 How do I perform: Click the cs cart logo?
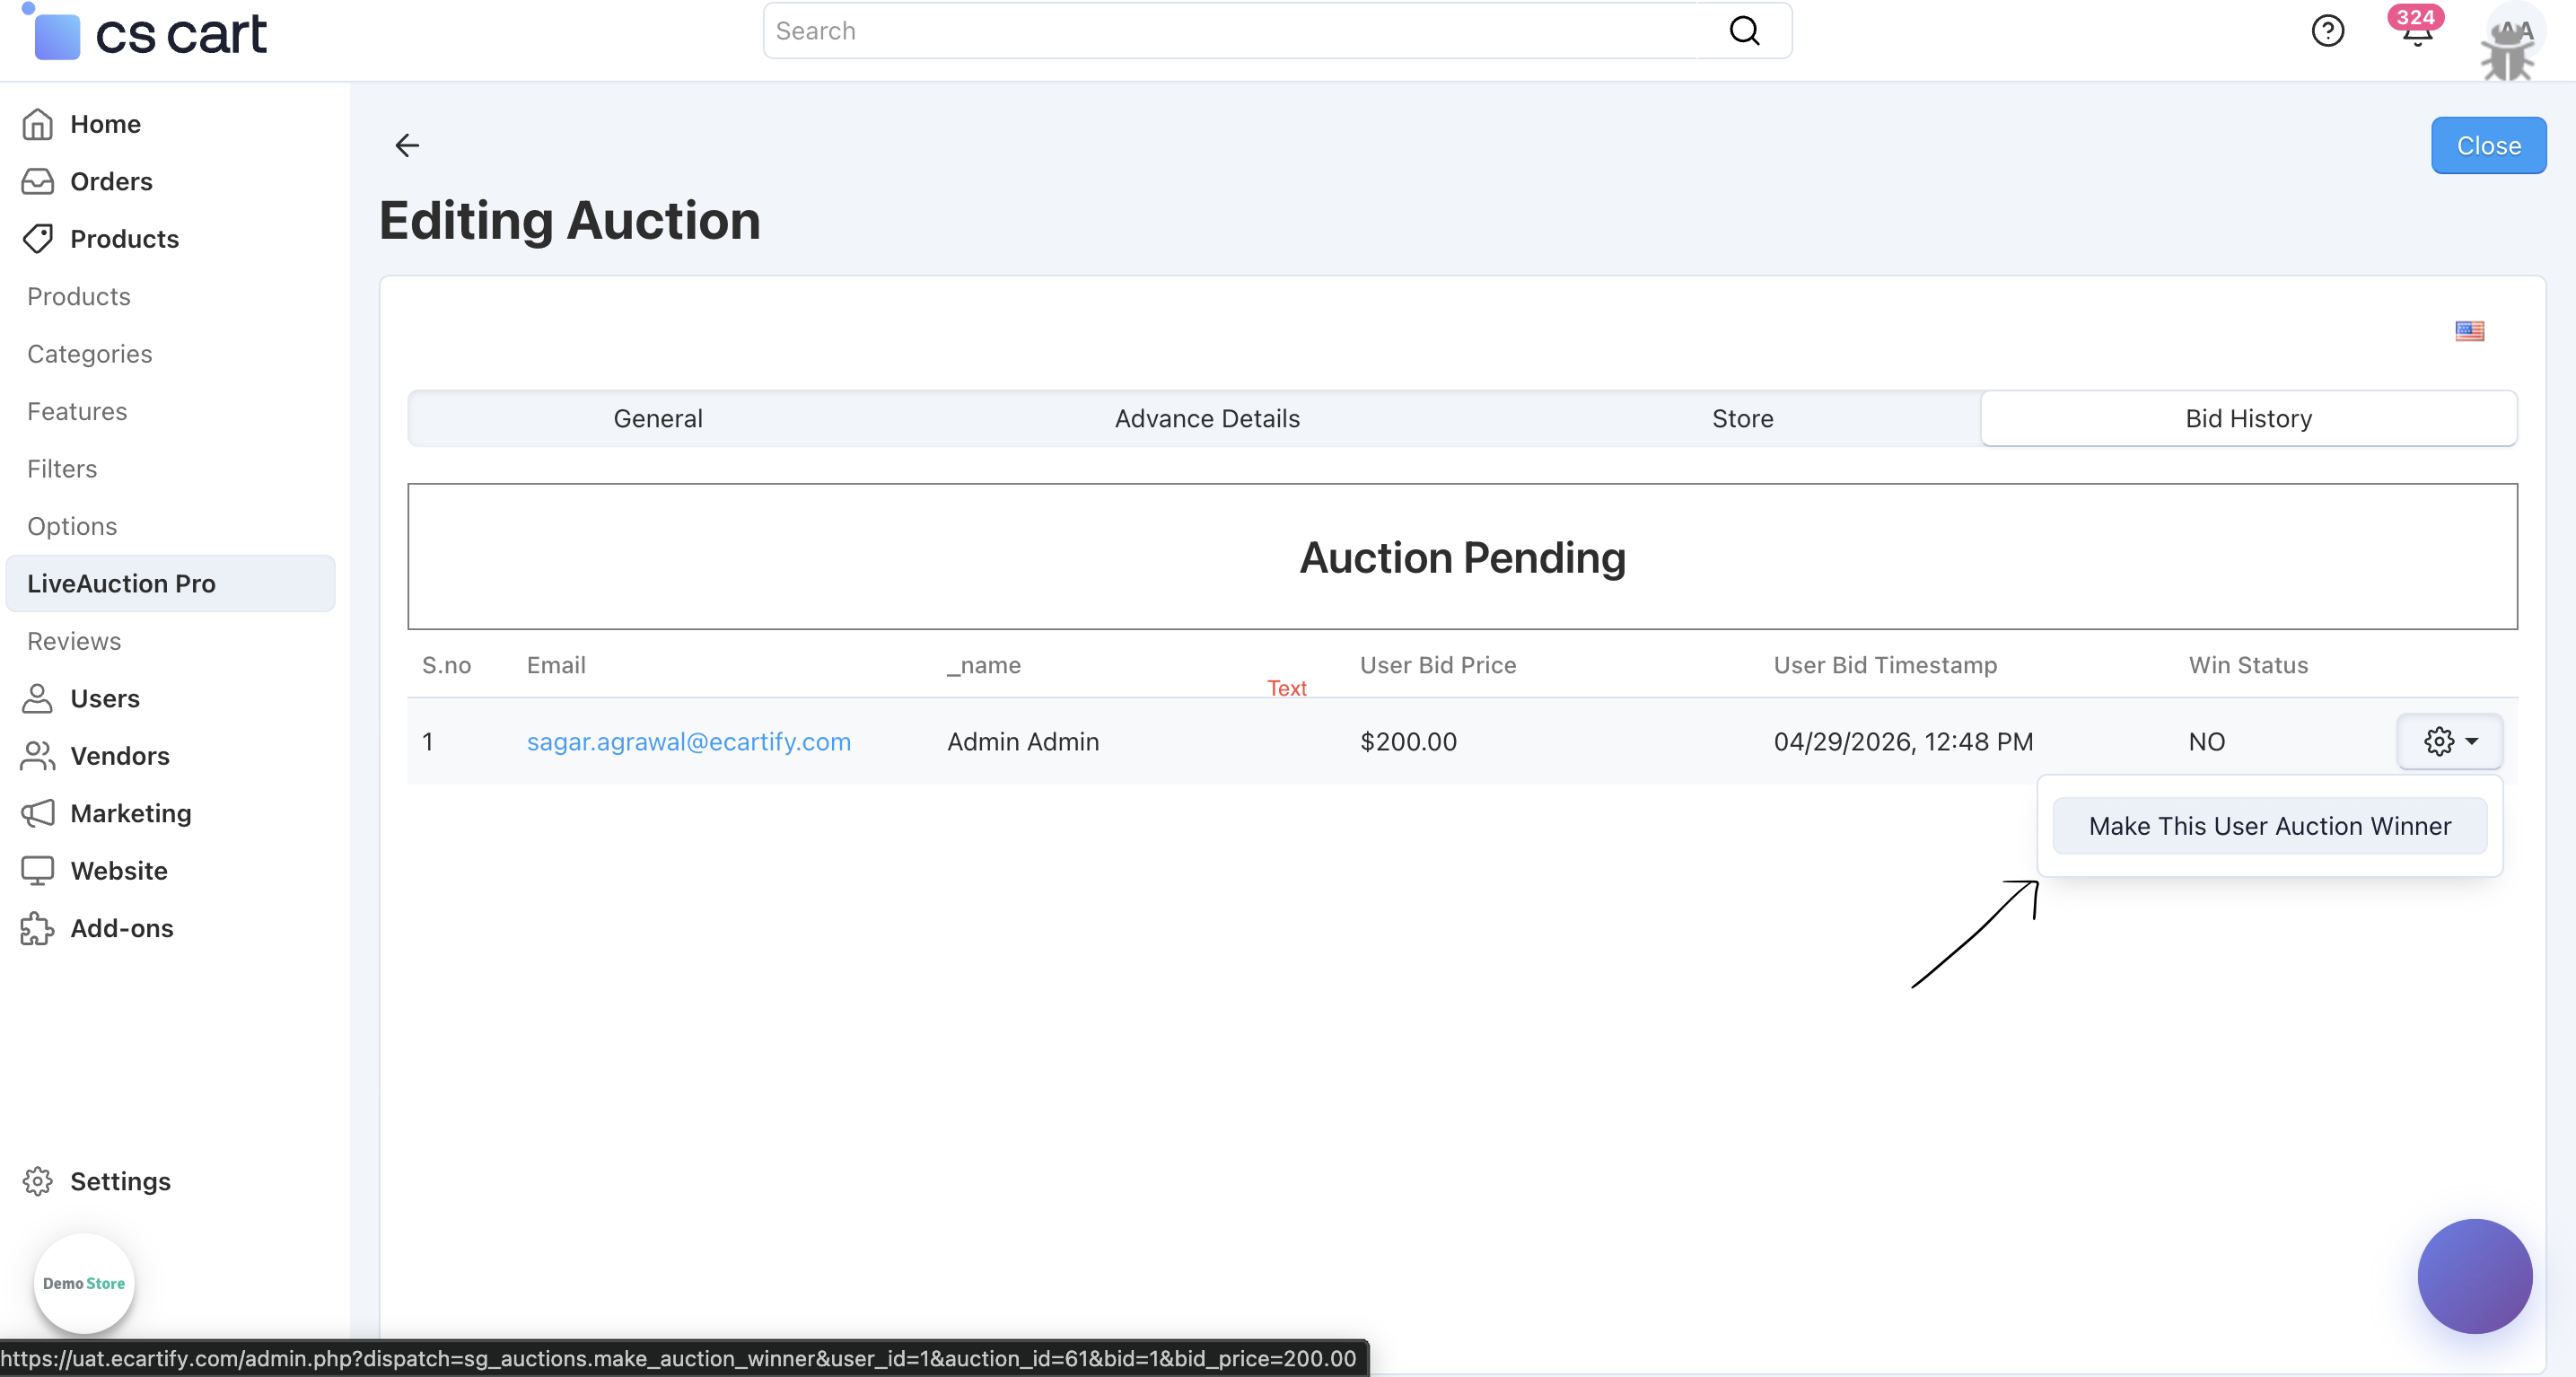pos(145,34)
